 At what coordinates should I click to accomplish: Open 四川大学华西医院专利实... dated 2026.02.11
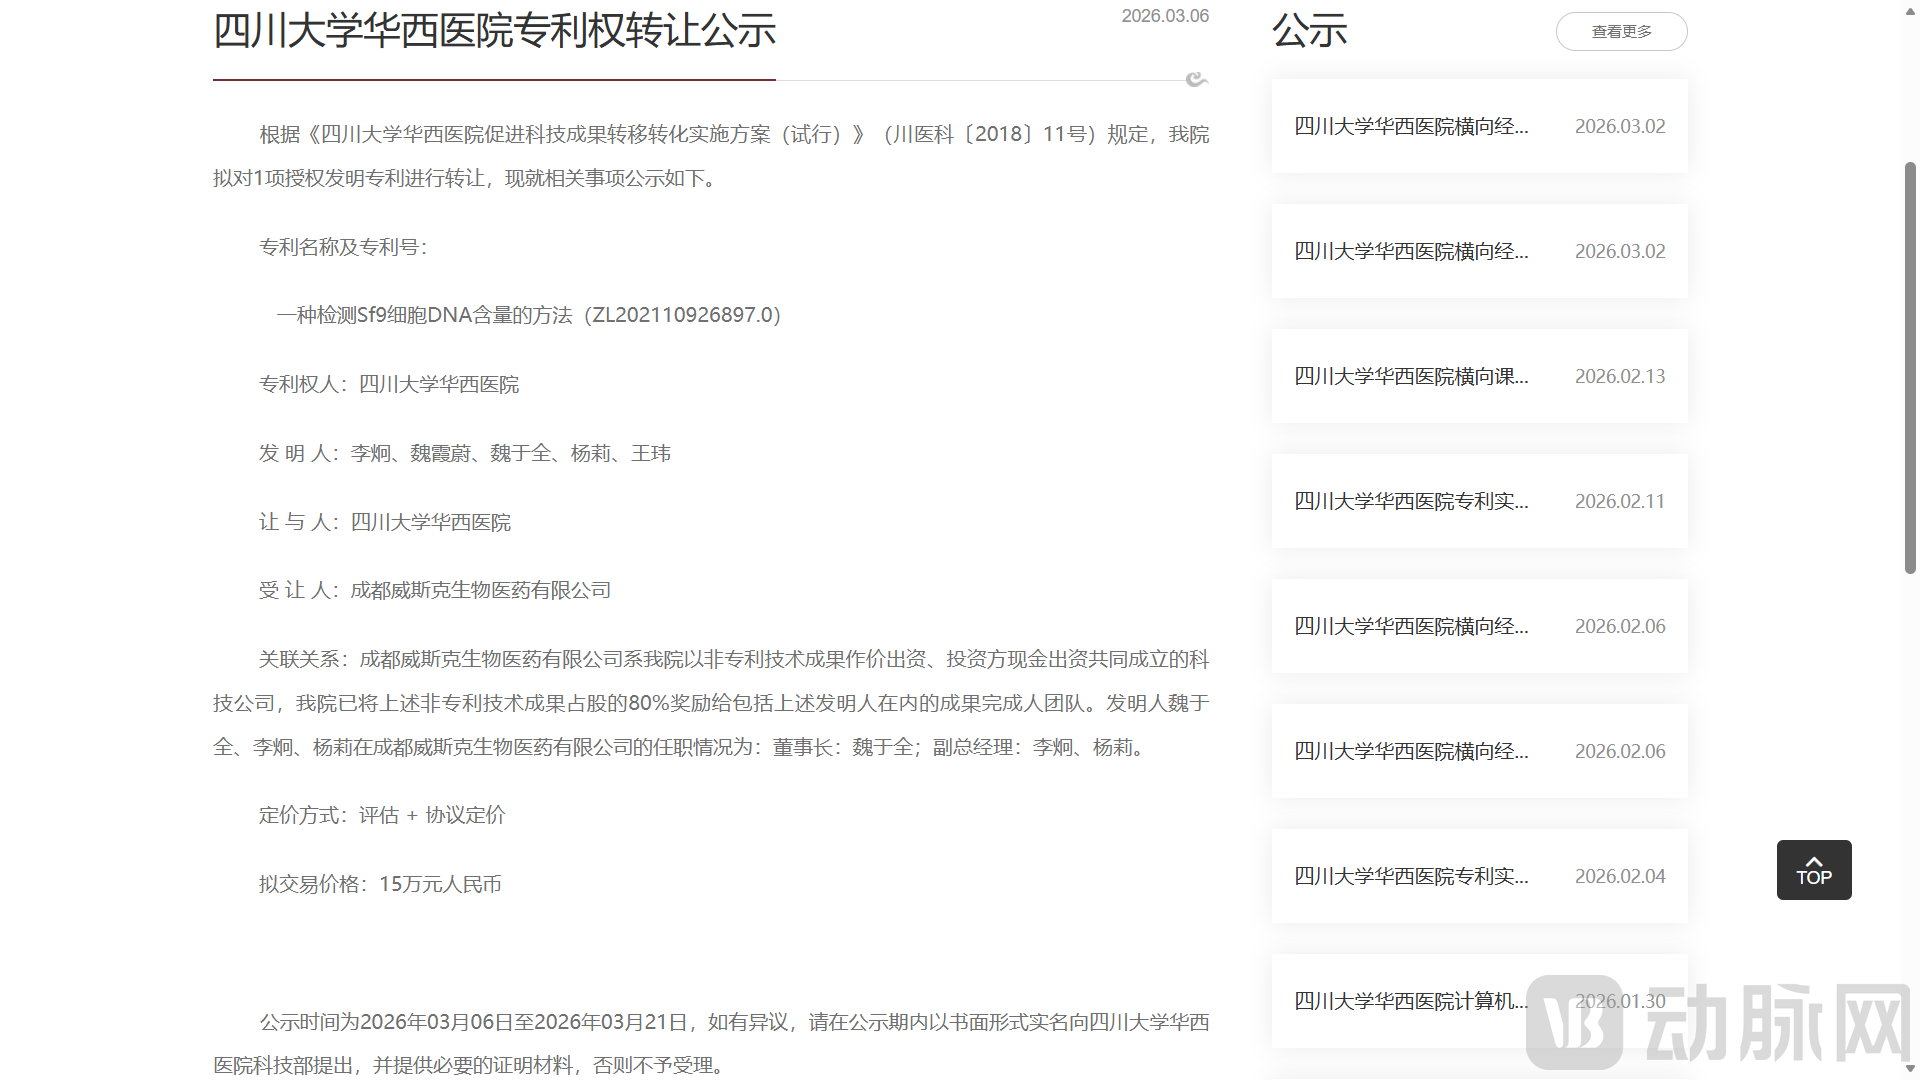coord(1410,501)
